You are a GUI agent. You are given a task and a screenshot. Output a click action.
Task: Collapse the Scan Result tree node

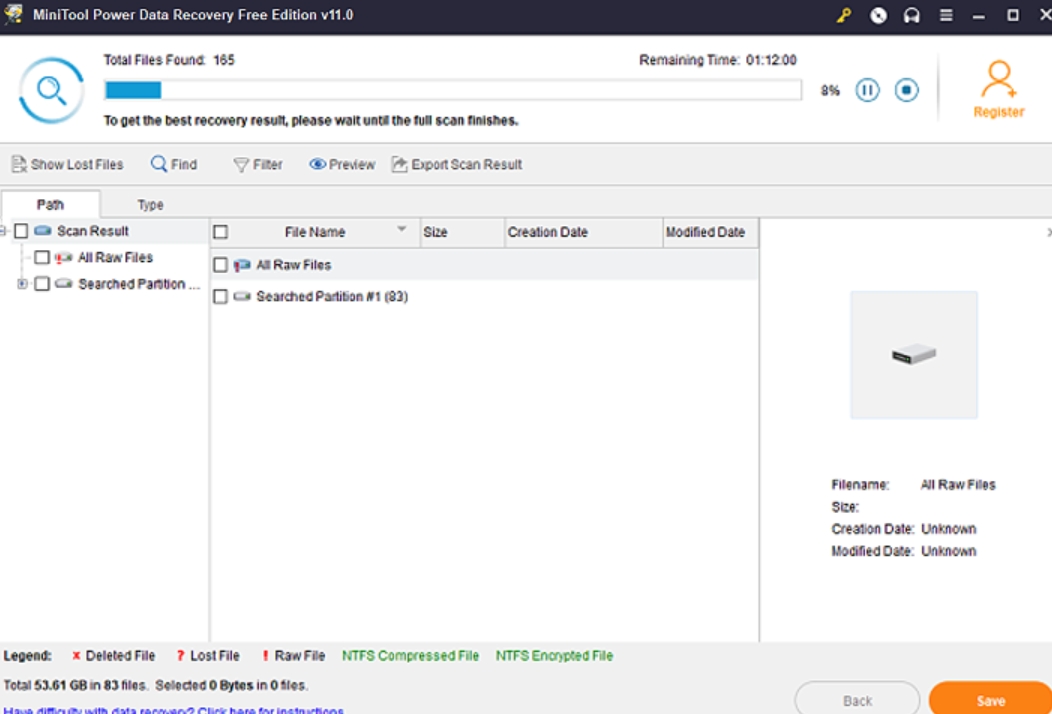pyautogui.click(x=3, y=232)
